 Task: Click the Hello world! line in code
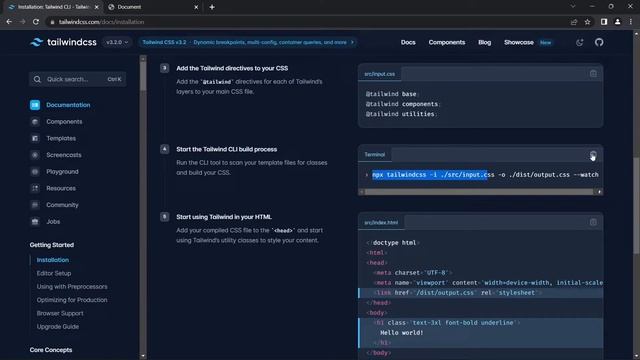point(401,333)
